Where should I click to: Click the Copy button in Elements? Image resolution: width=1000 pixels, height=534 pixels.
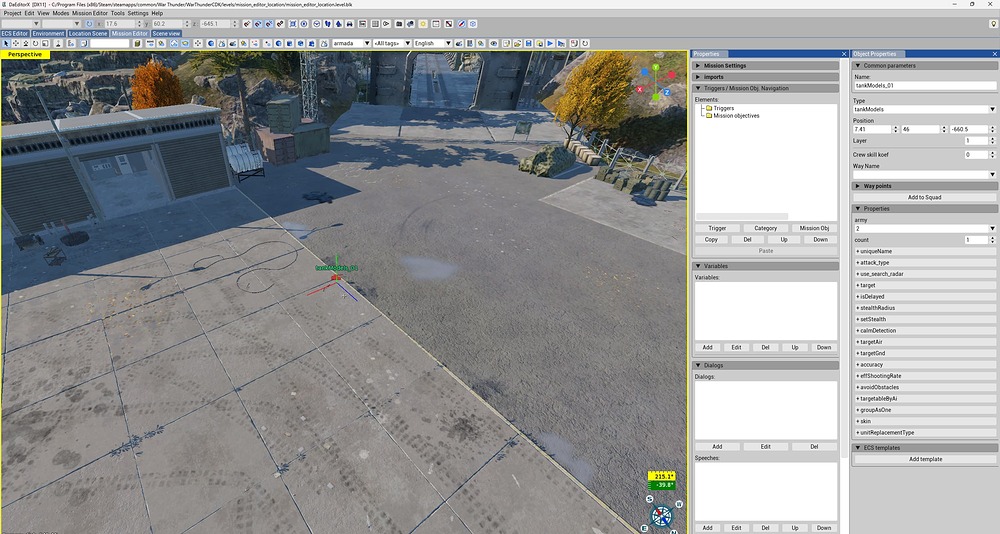click(711, 240)
